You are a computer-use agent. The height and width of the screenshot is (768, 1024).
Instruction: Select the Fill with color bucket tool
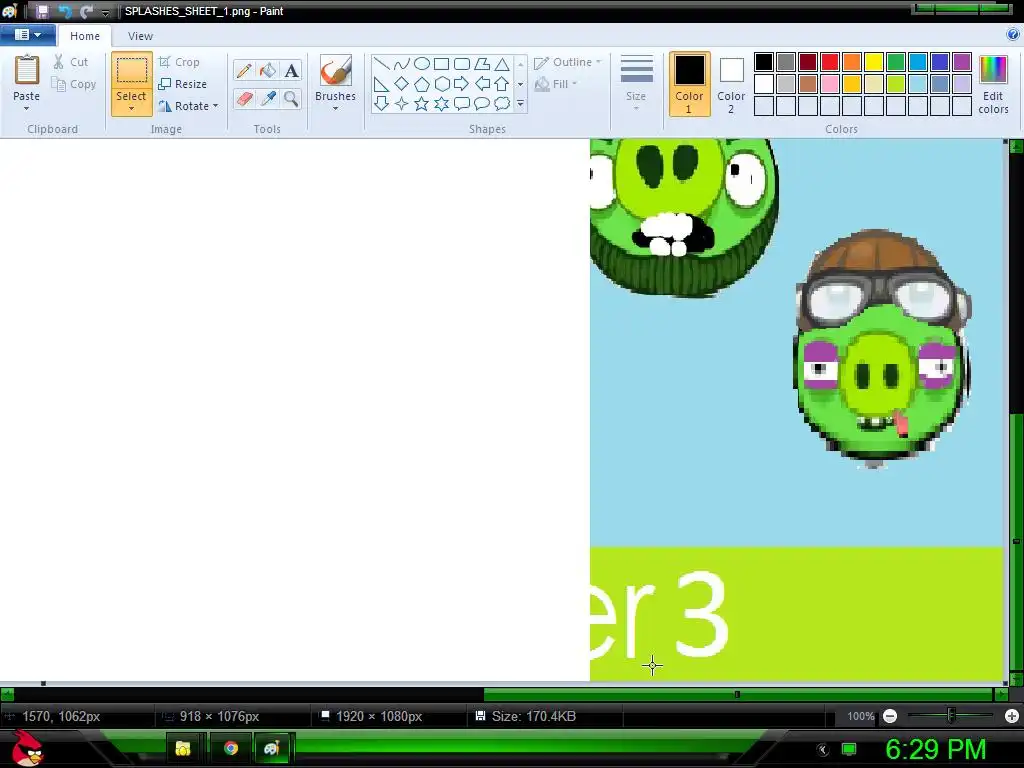tap(268, 71)
